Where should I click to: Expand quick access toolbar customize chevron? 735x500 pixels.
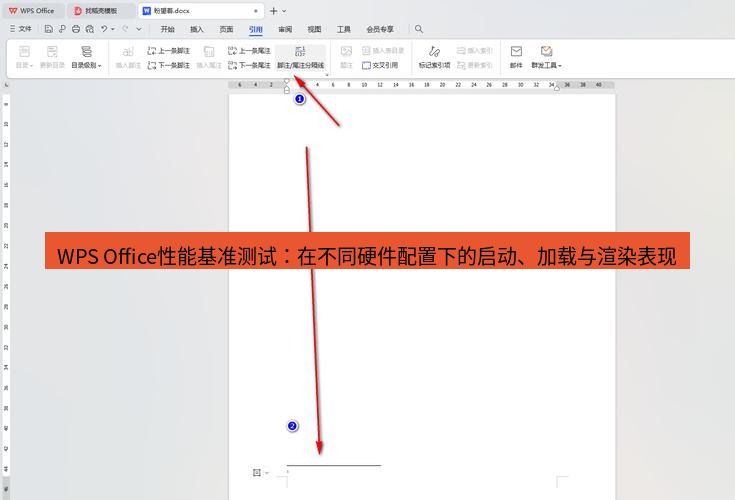tap(139, 29)
